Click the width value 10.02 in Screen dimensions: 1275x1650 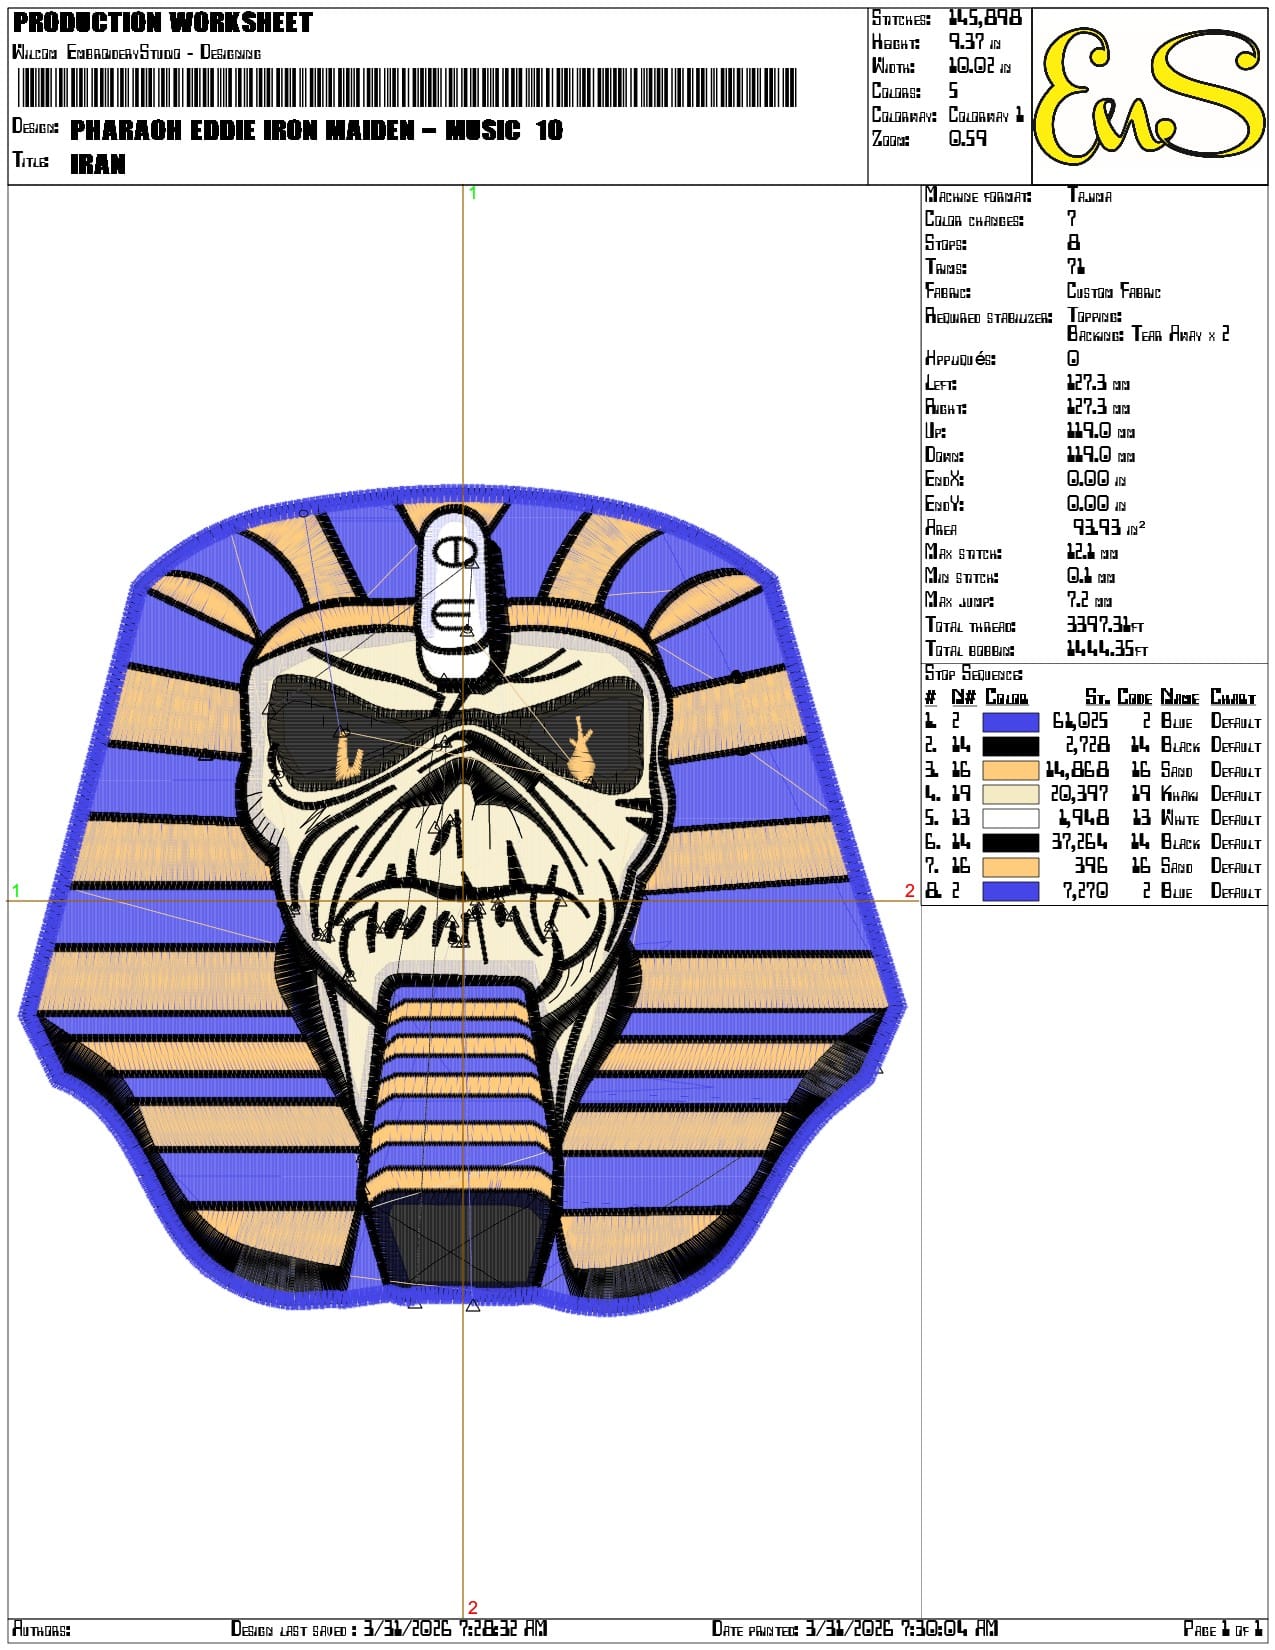pos(979,66)
